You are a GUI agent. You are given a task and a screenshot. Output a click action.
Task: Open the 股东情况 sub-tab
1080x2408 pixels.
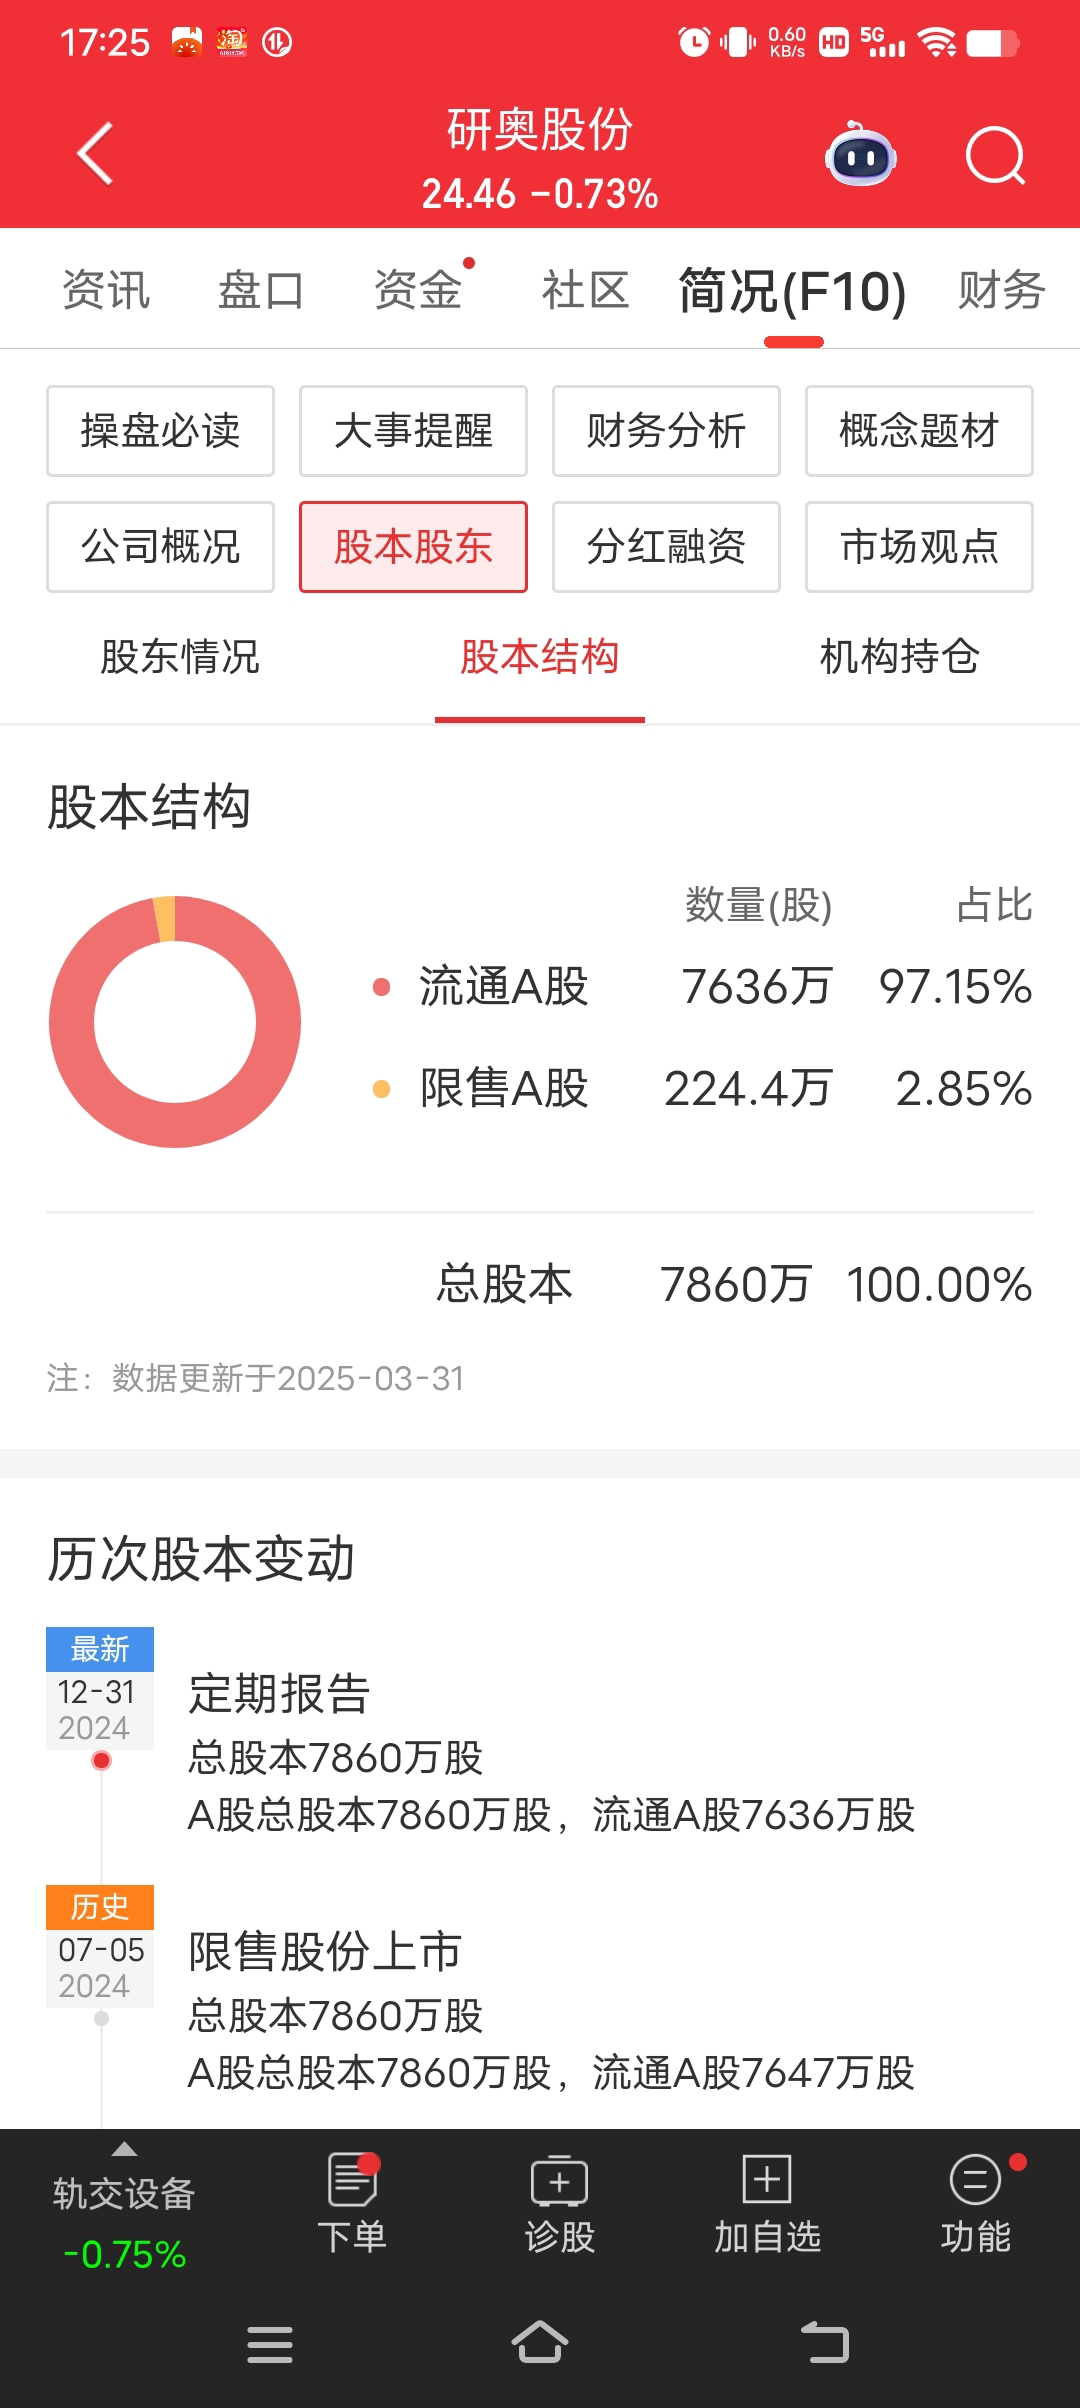180,657
